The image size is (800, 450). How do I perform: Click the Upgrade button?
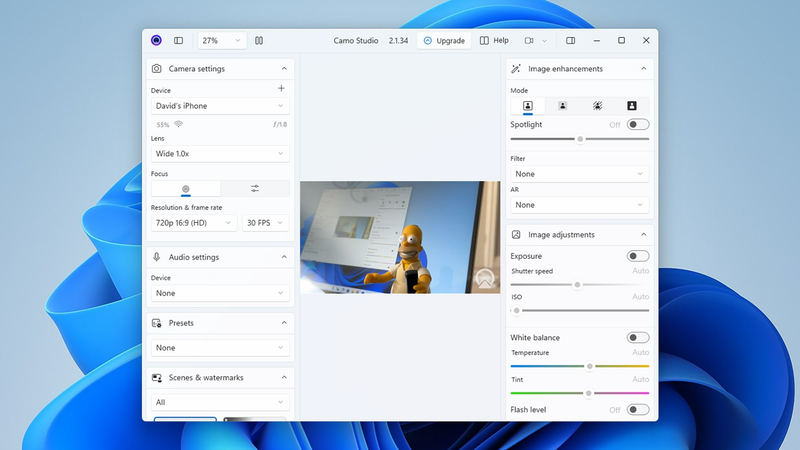coord(444,41)
